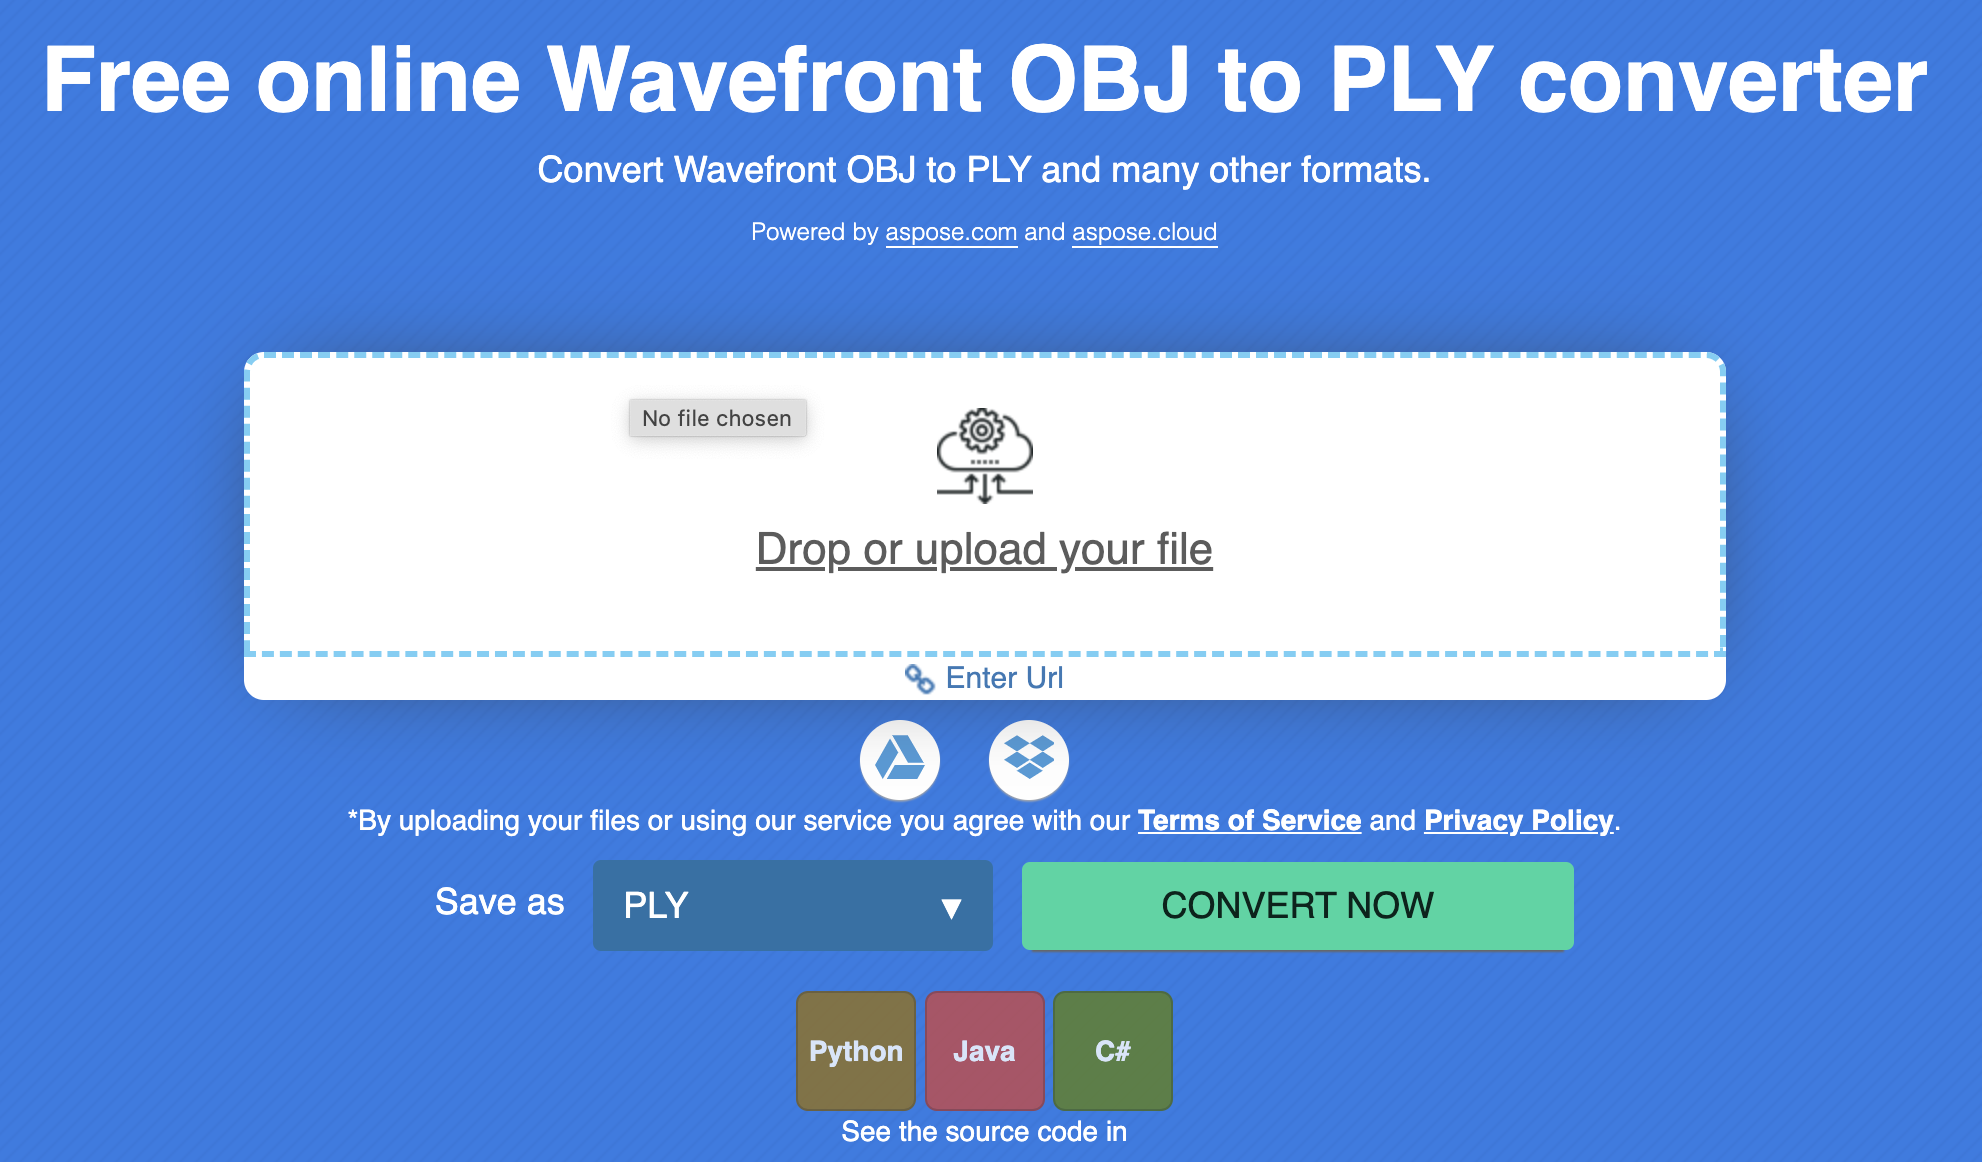Click the chain link URL icon

click(x=919, y=679)
